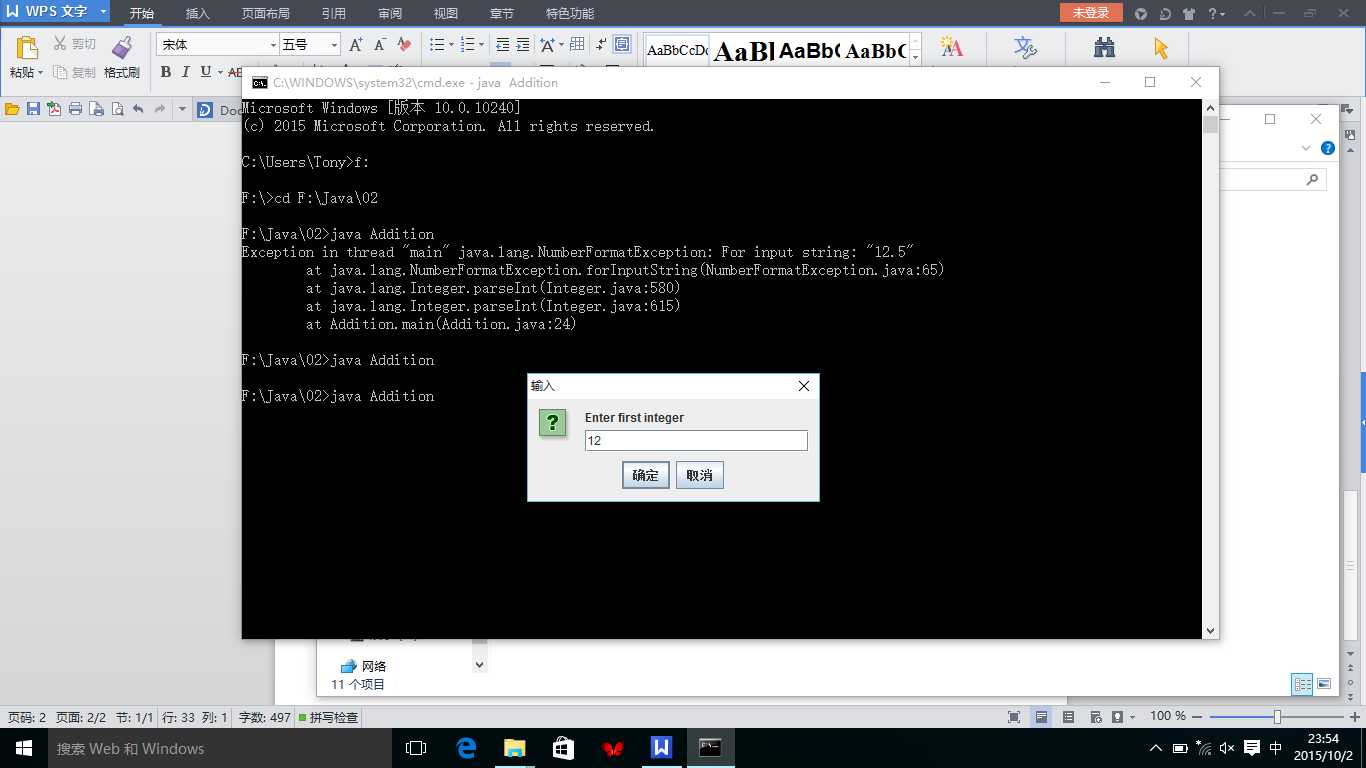This screenshot has height=768, width=1366.
Task: Open the Windows Start button
Action: pyautogui.click(x=24, y=748)
